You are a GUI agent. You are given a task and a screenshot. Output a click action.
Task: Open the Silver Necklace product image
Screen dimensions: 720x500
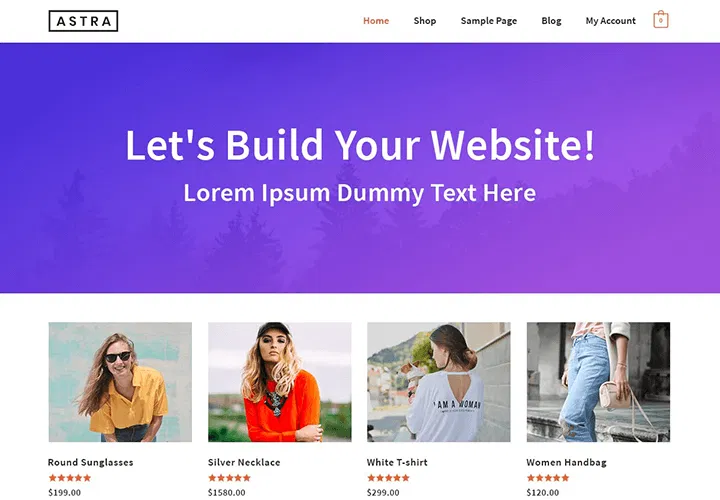(280, 382)
